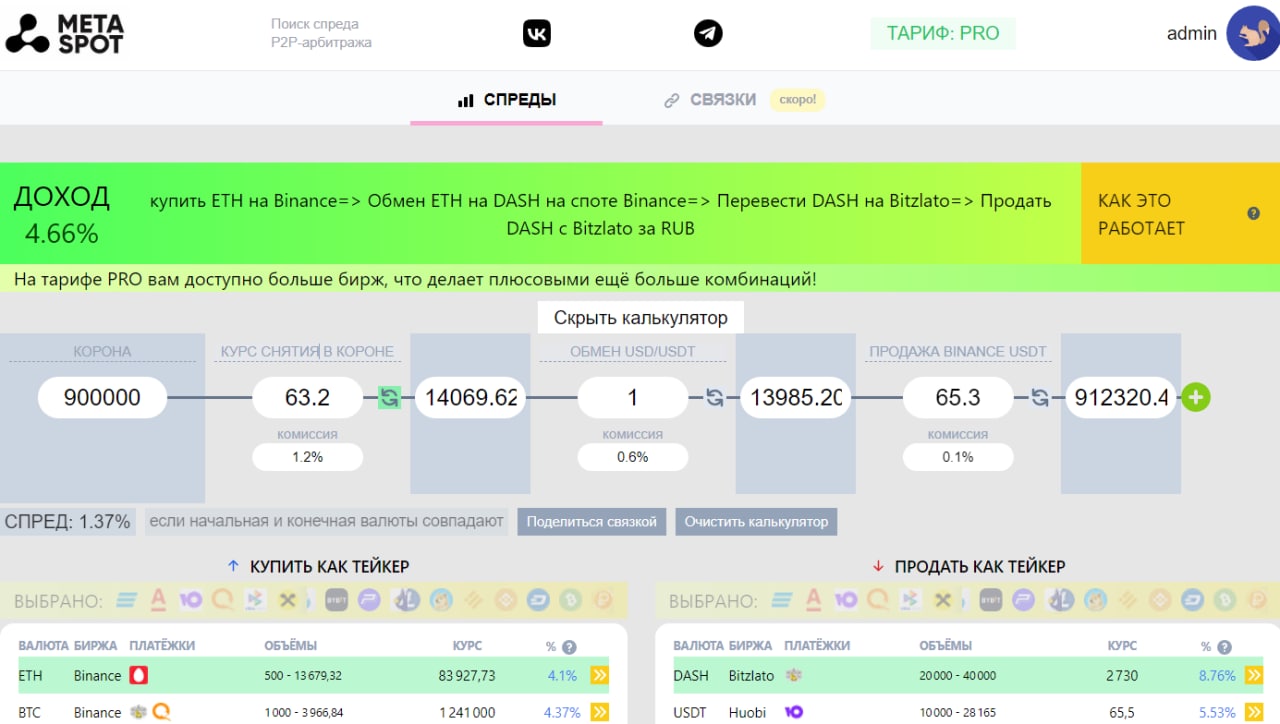Image resolution: width=1280 pixels, height=724 pixels.
Task: Expand the DASH Bitzlato row yellow arrow
Action: point(1254,676)
